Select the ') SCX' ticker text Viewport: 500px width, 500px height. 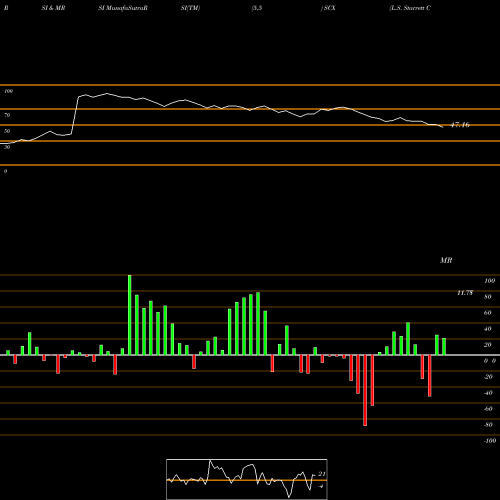[x=328, y=8]
